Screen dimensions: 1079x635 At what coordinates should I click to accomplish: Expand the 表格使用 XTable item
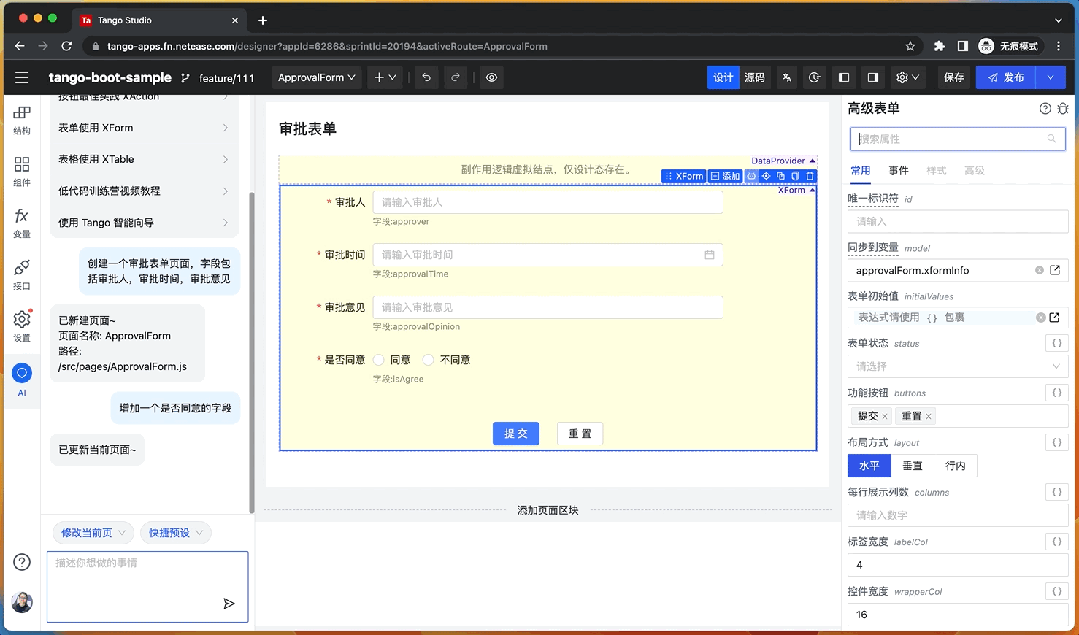click(x=144, y=159)
